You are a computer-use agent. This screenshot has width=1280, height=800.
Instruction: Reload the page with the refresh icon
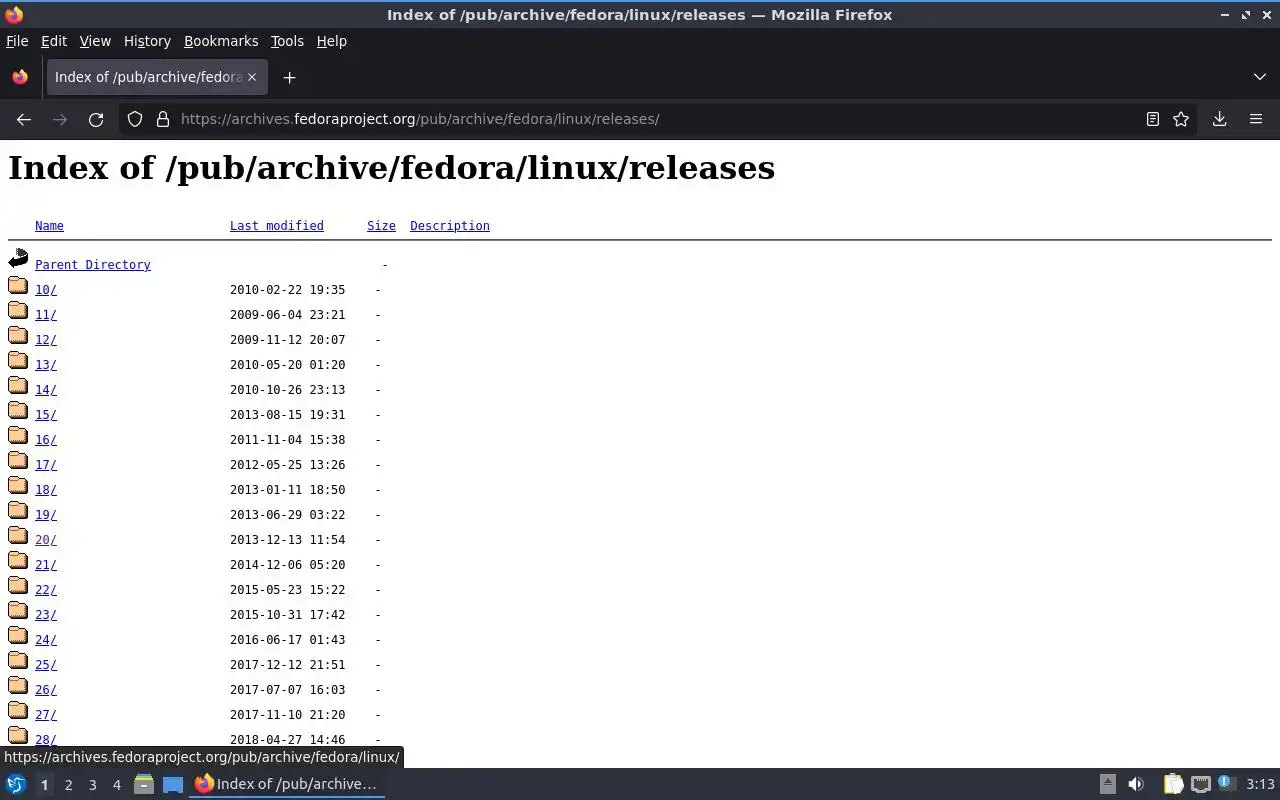tap(96, 119)
